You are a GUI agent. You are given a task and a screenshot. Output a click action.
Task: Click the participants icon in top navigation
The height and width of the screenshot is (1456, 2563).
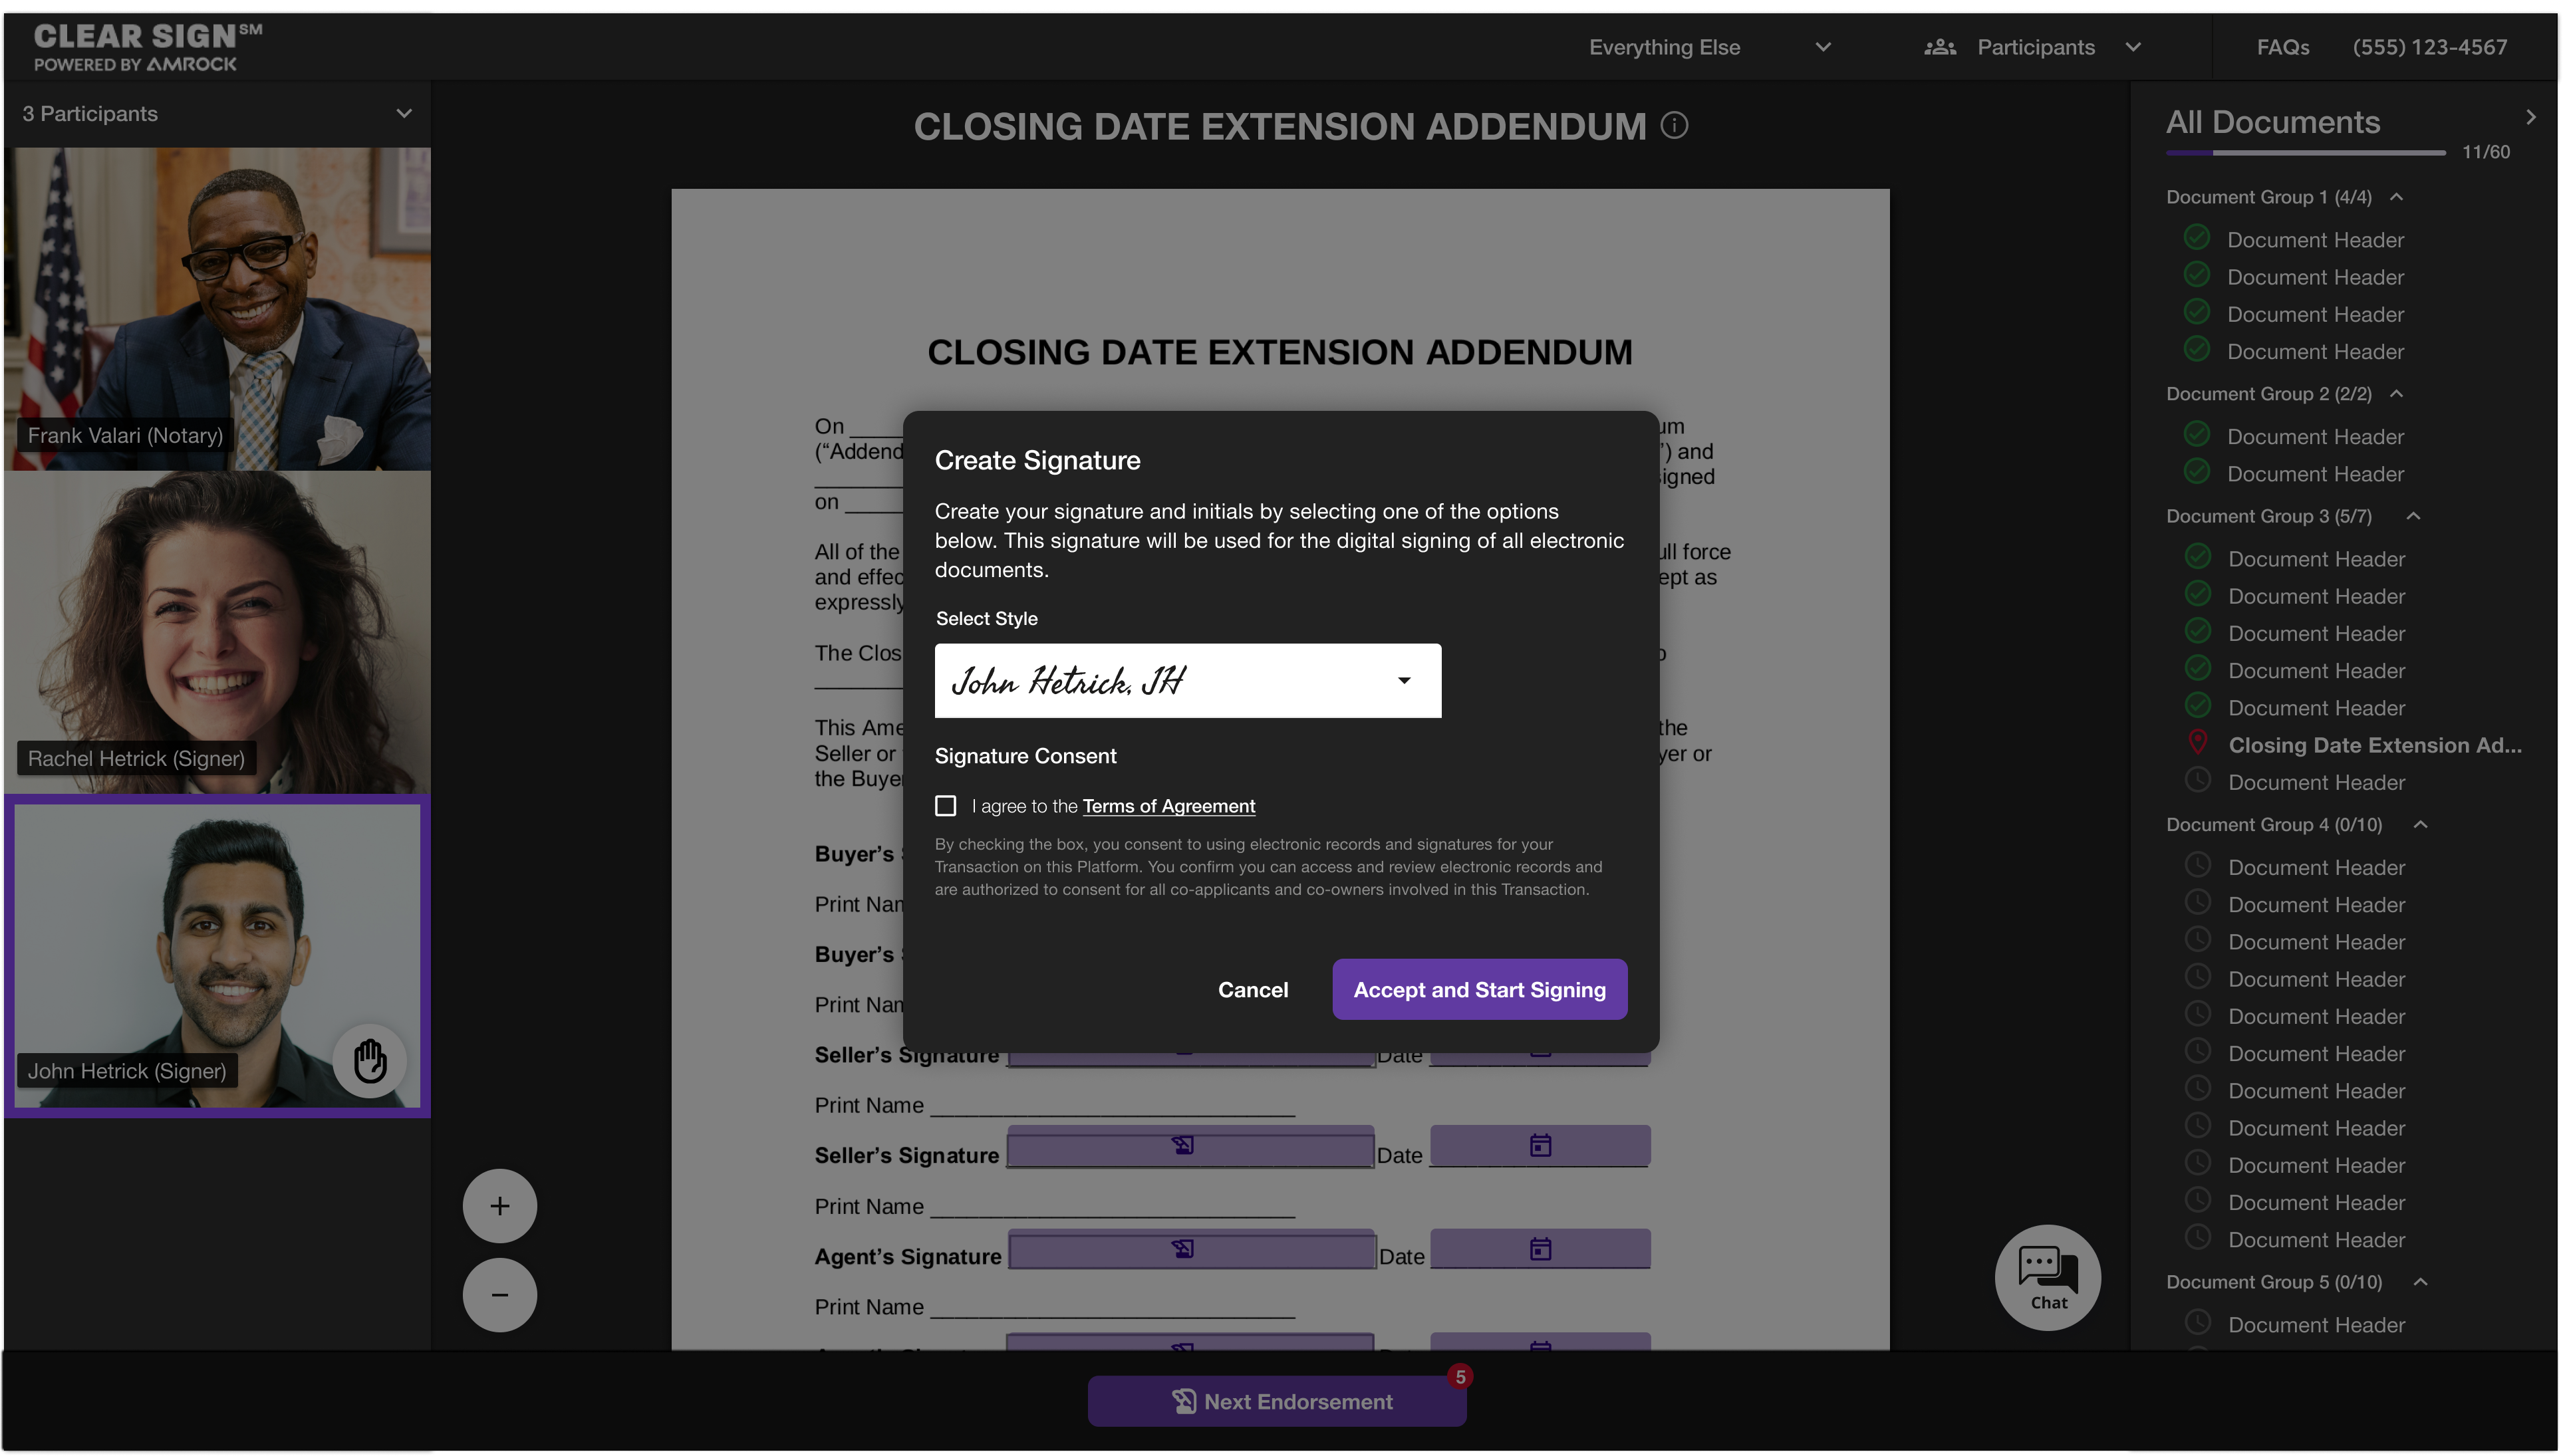[x=1938, y=47]
